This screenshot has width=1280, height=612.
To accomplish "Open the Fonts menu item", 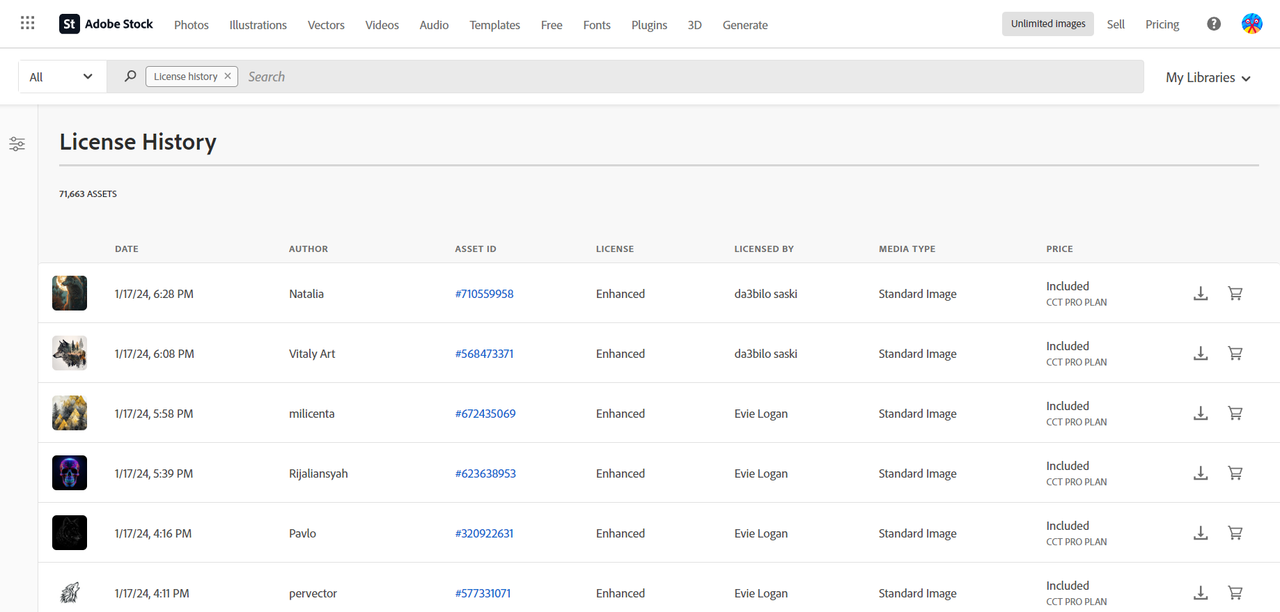I will tap(597, 25).
